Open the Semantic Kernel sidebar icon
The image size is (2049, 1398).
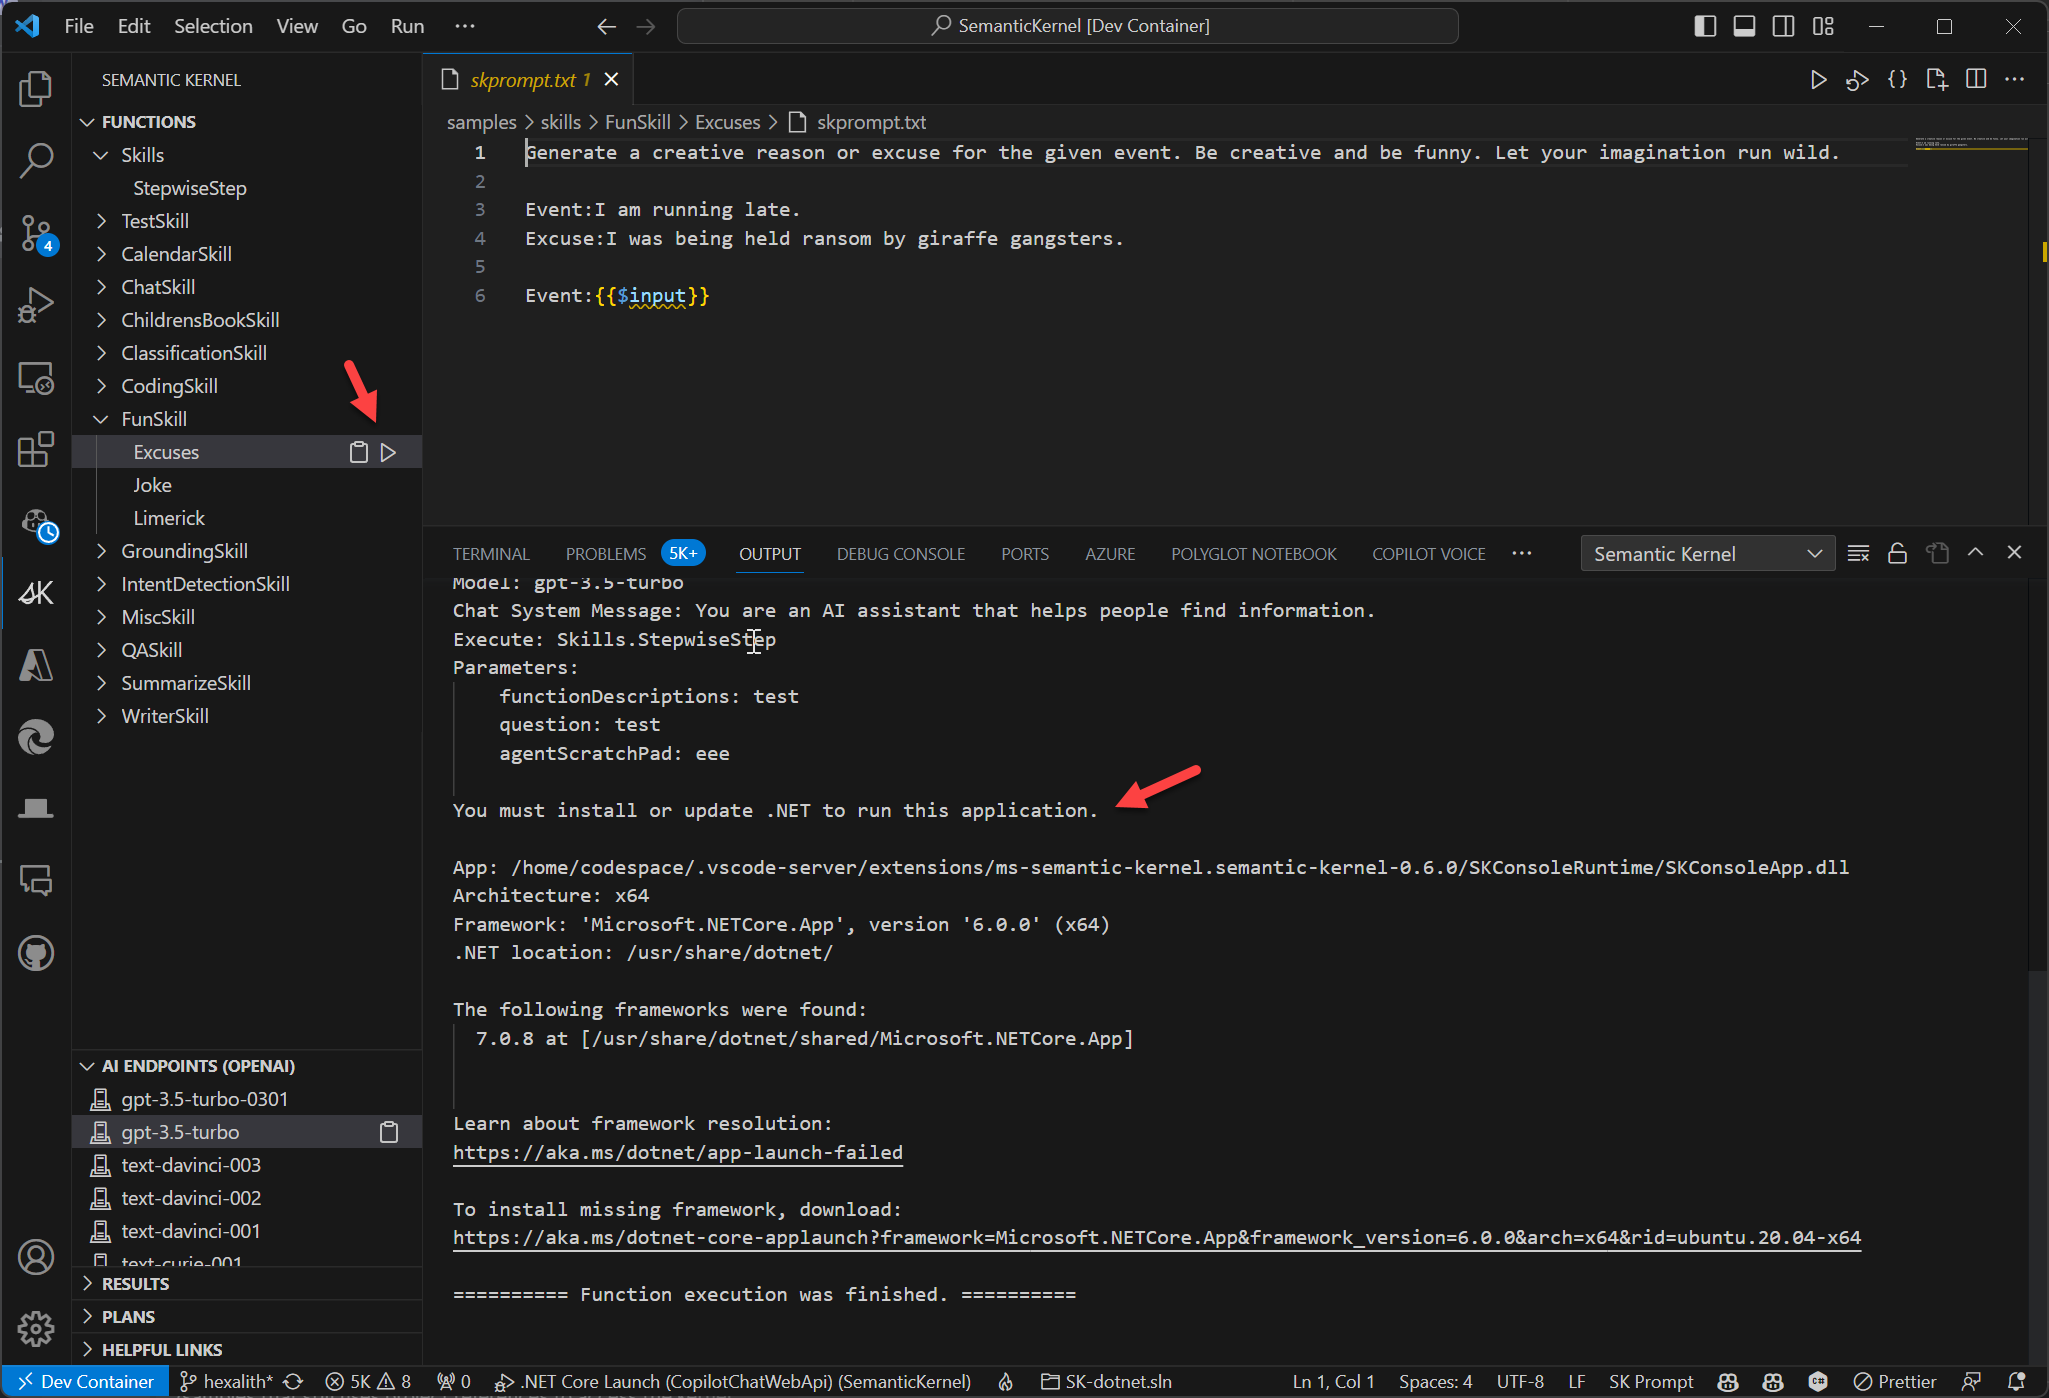tap(36, 593)
